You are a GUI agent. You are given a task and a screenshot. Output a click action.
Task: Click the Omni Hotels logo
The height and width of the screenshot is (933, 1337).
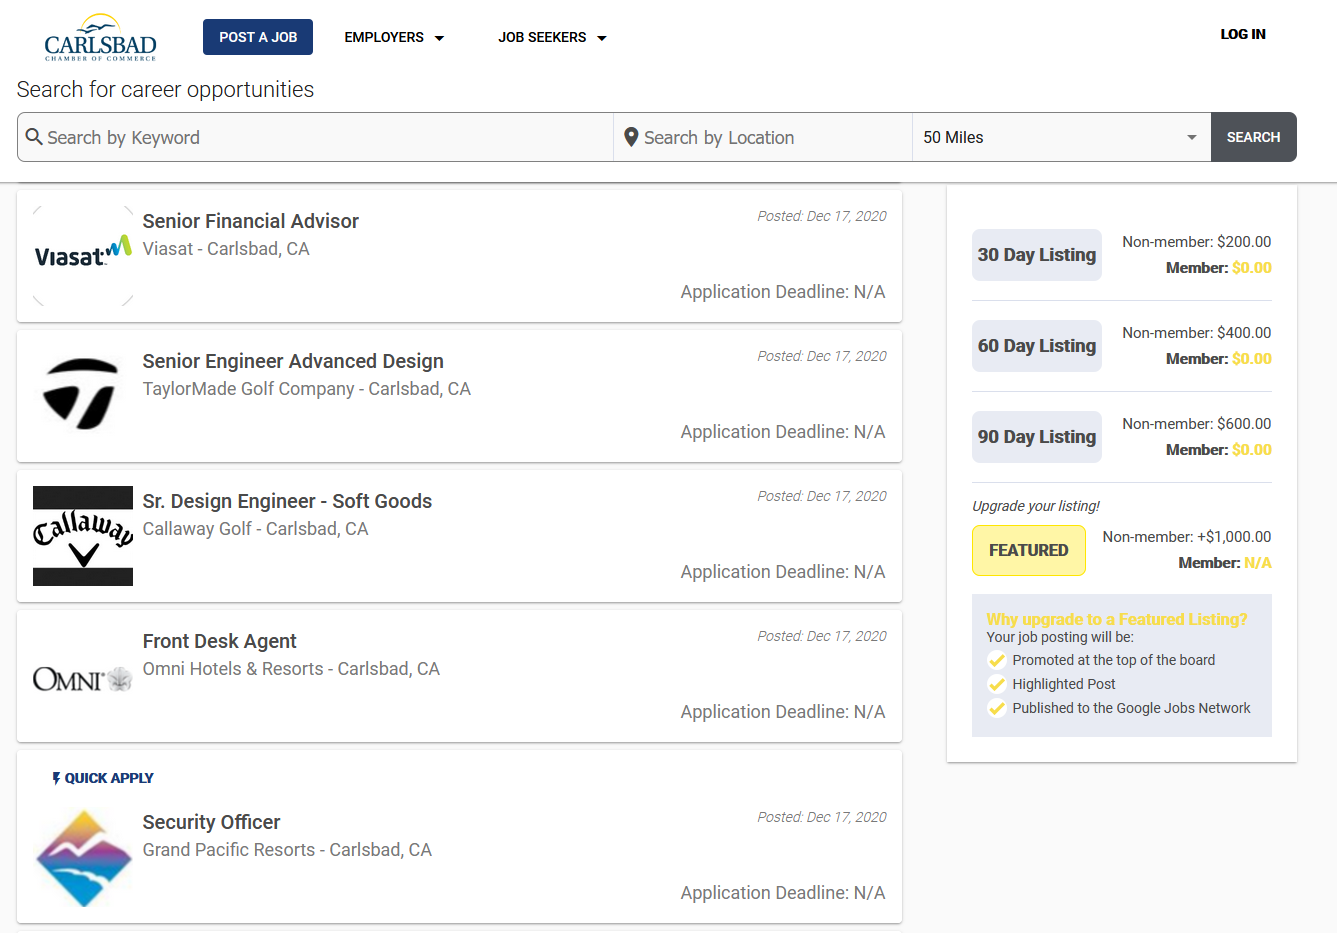pos(83,679)
